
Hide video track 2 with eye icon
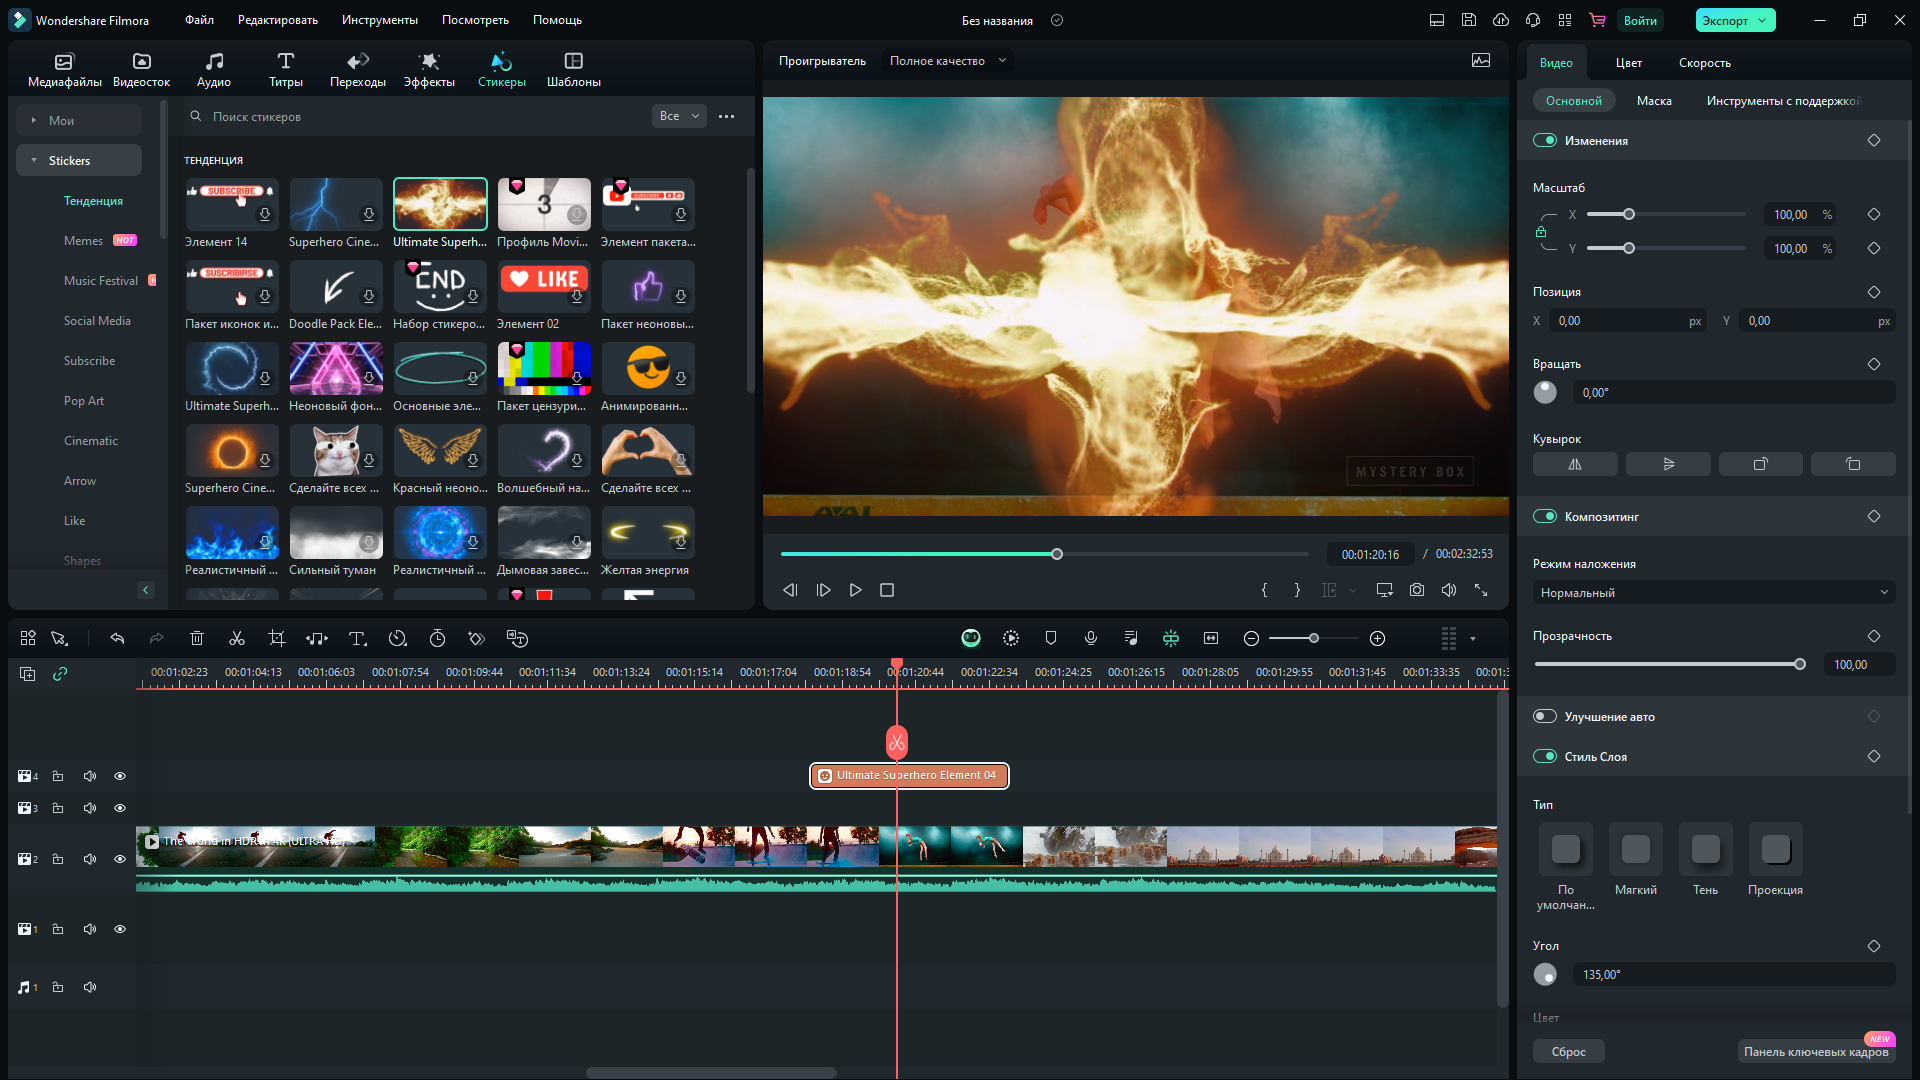[x=120, y=859]
